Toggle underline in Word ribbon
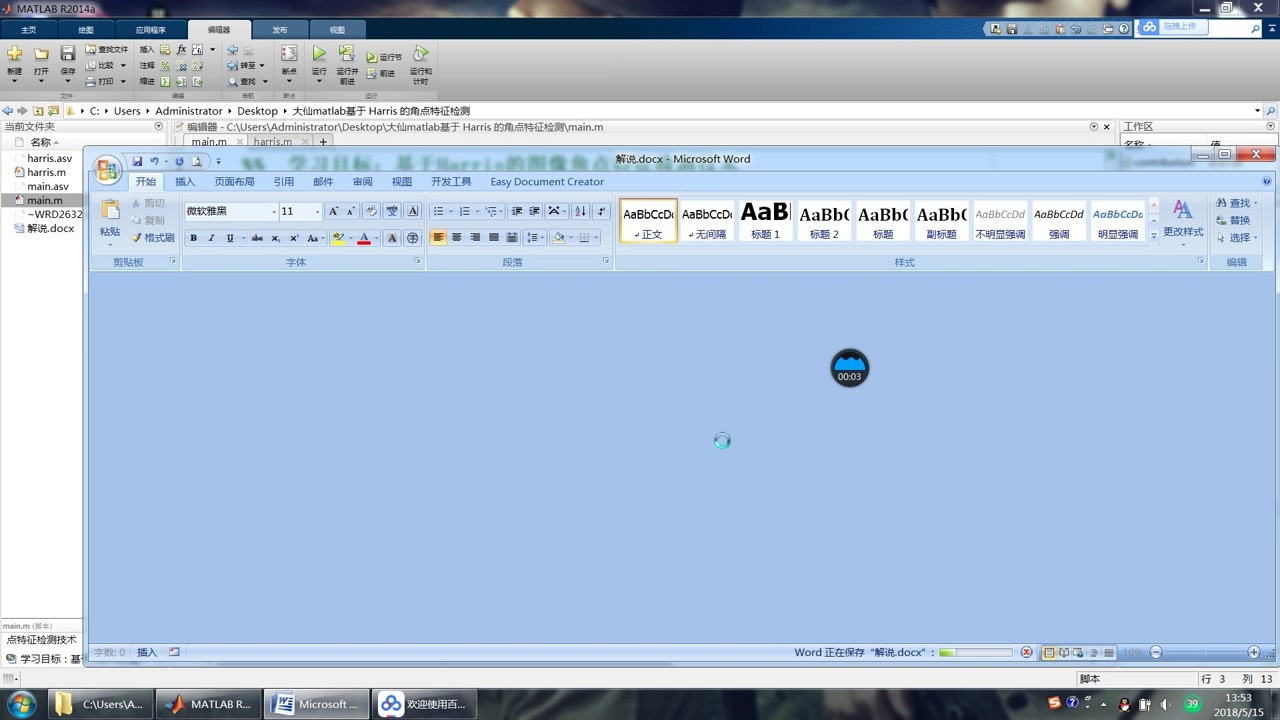The width and height of the screenshot is (1280, 720). pyautogui.click(x=229, y=238)
